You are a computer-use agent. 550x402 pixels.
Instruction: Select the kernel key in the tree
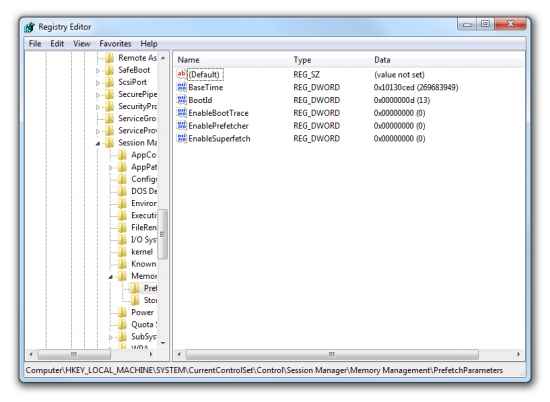142,252
